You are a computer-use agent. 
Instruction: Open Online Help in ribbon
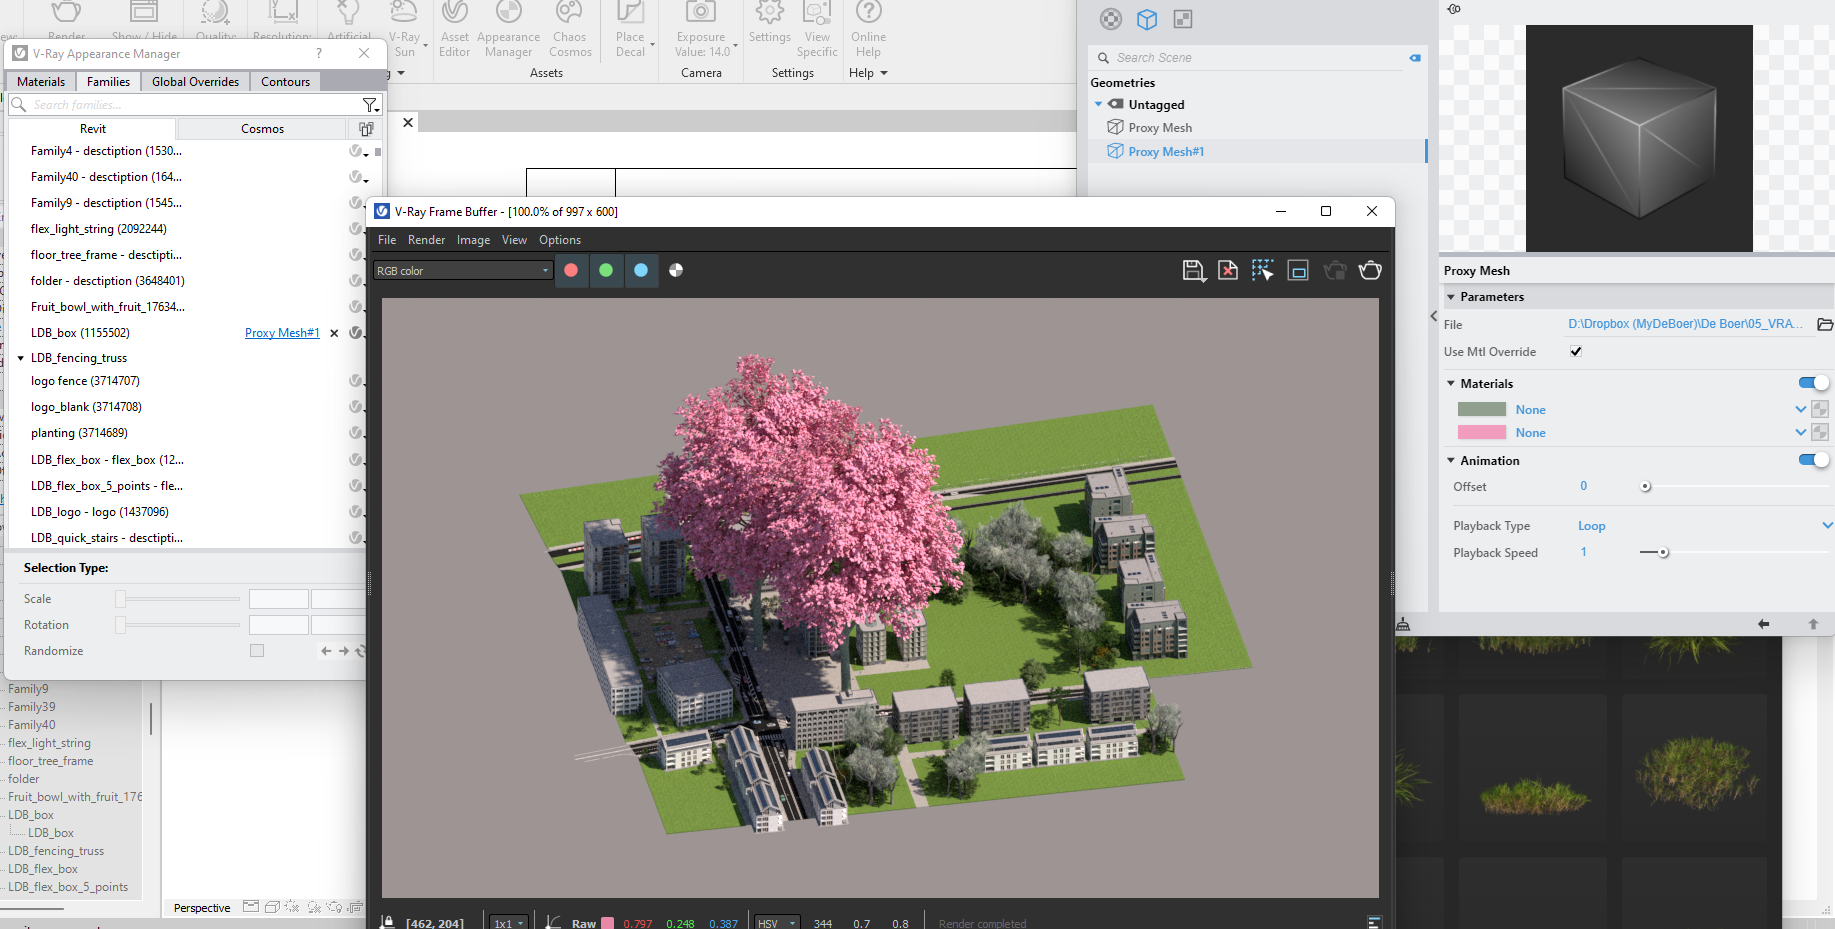(868, 30)
